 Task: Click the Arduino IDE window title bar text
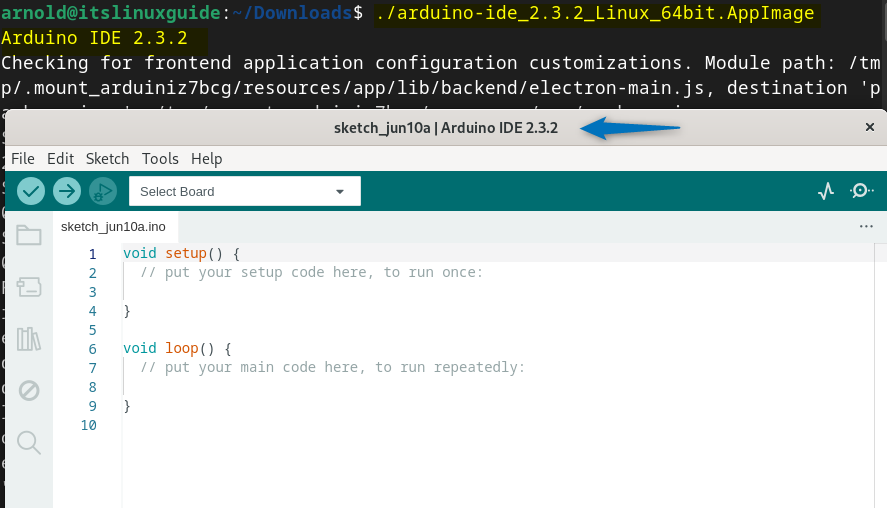click(x=446, y=128)
